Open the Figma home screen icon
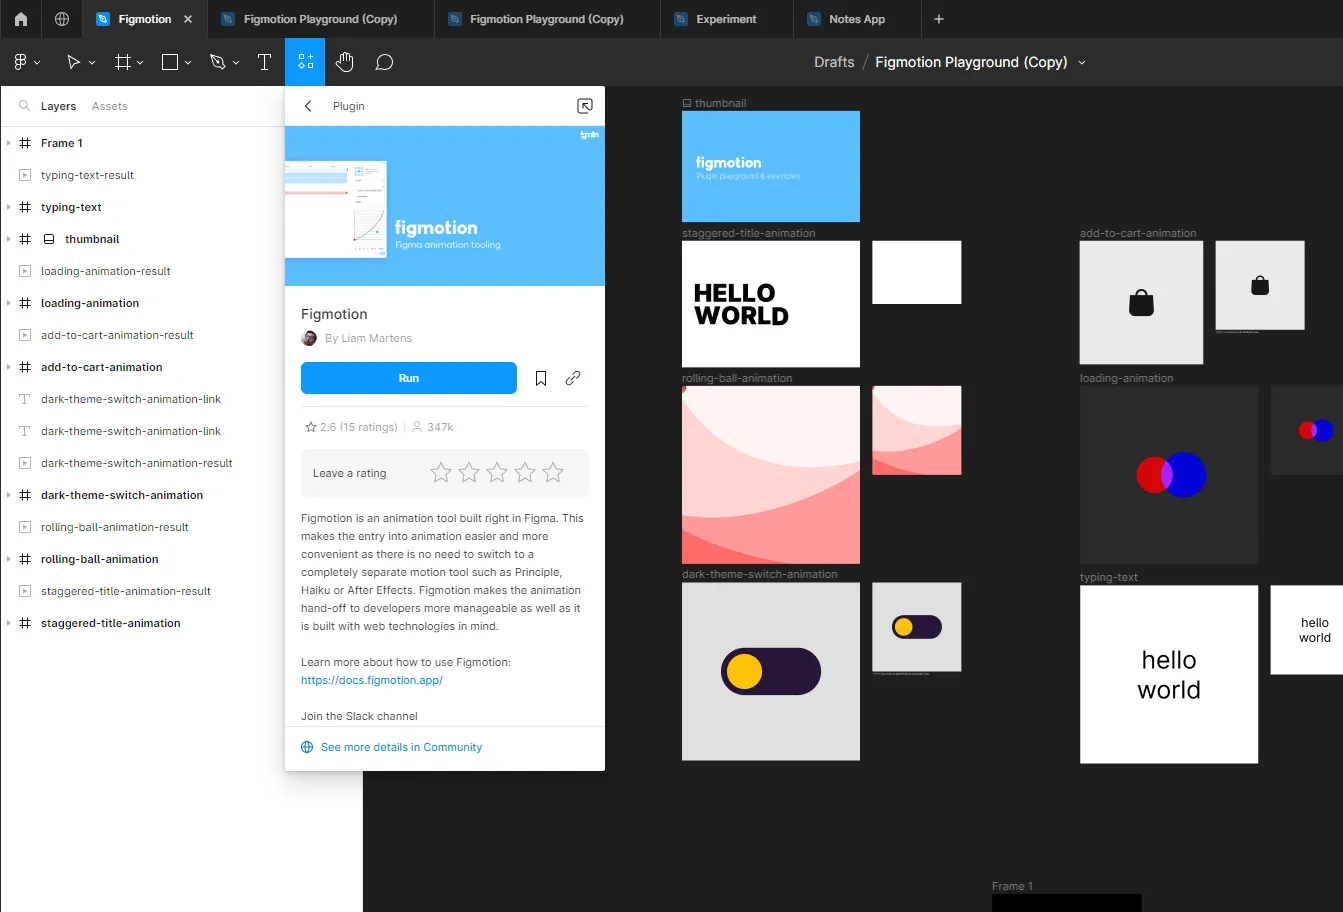Viewport: 1343px width, 912px height. pyautogui.click(x=21, y=19)
